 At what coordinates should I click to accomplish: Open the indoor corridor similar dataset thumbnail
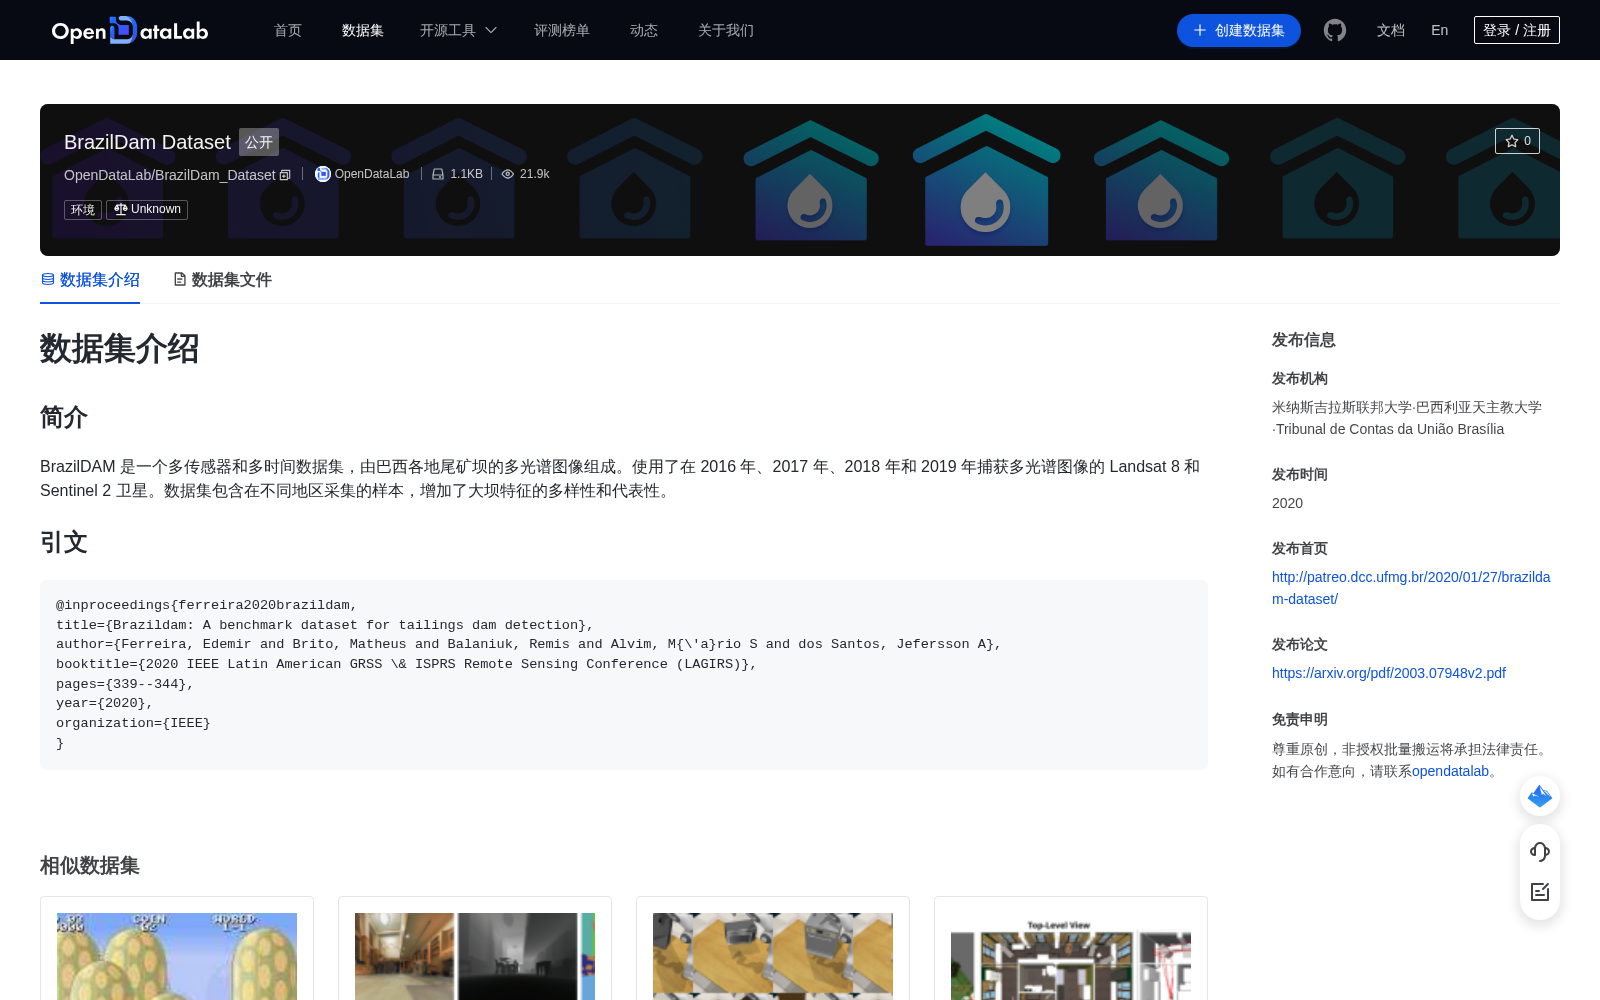475,956
